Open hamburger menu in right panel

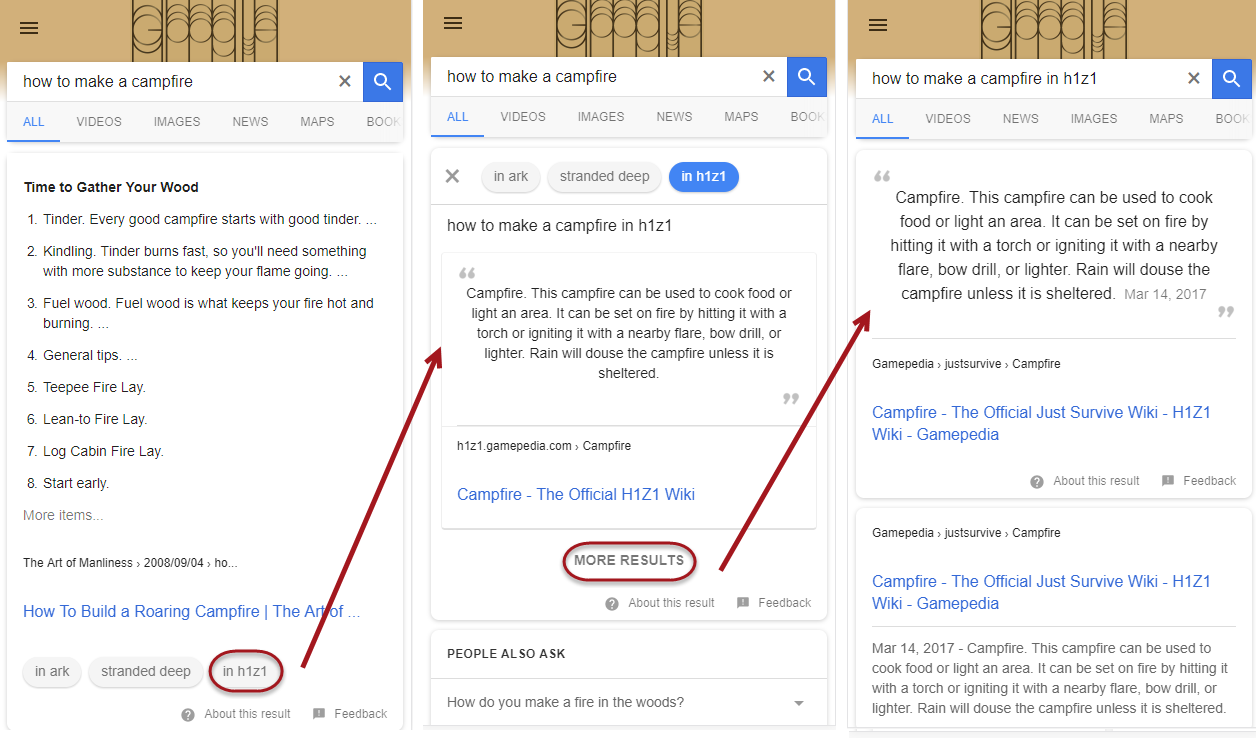pyautogui.click(x=878, y=25)
